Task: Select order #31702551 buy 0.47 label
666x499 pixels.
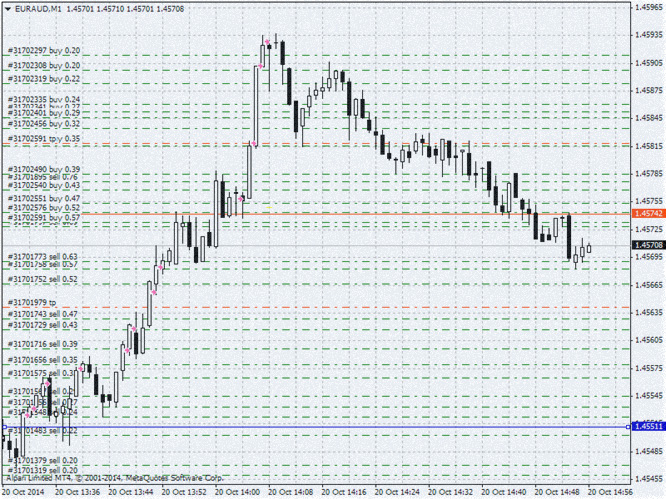Action: click(43, 199)
